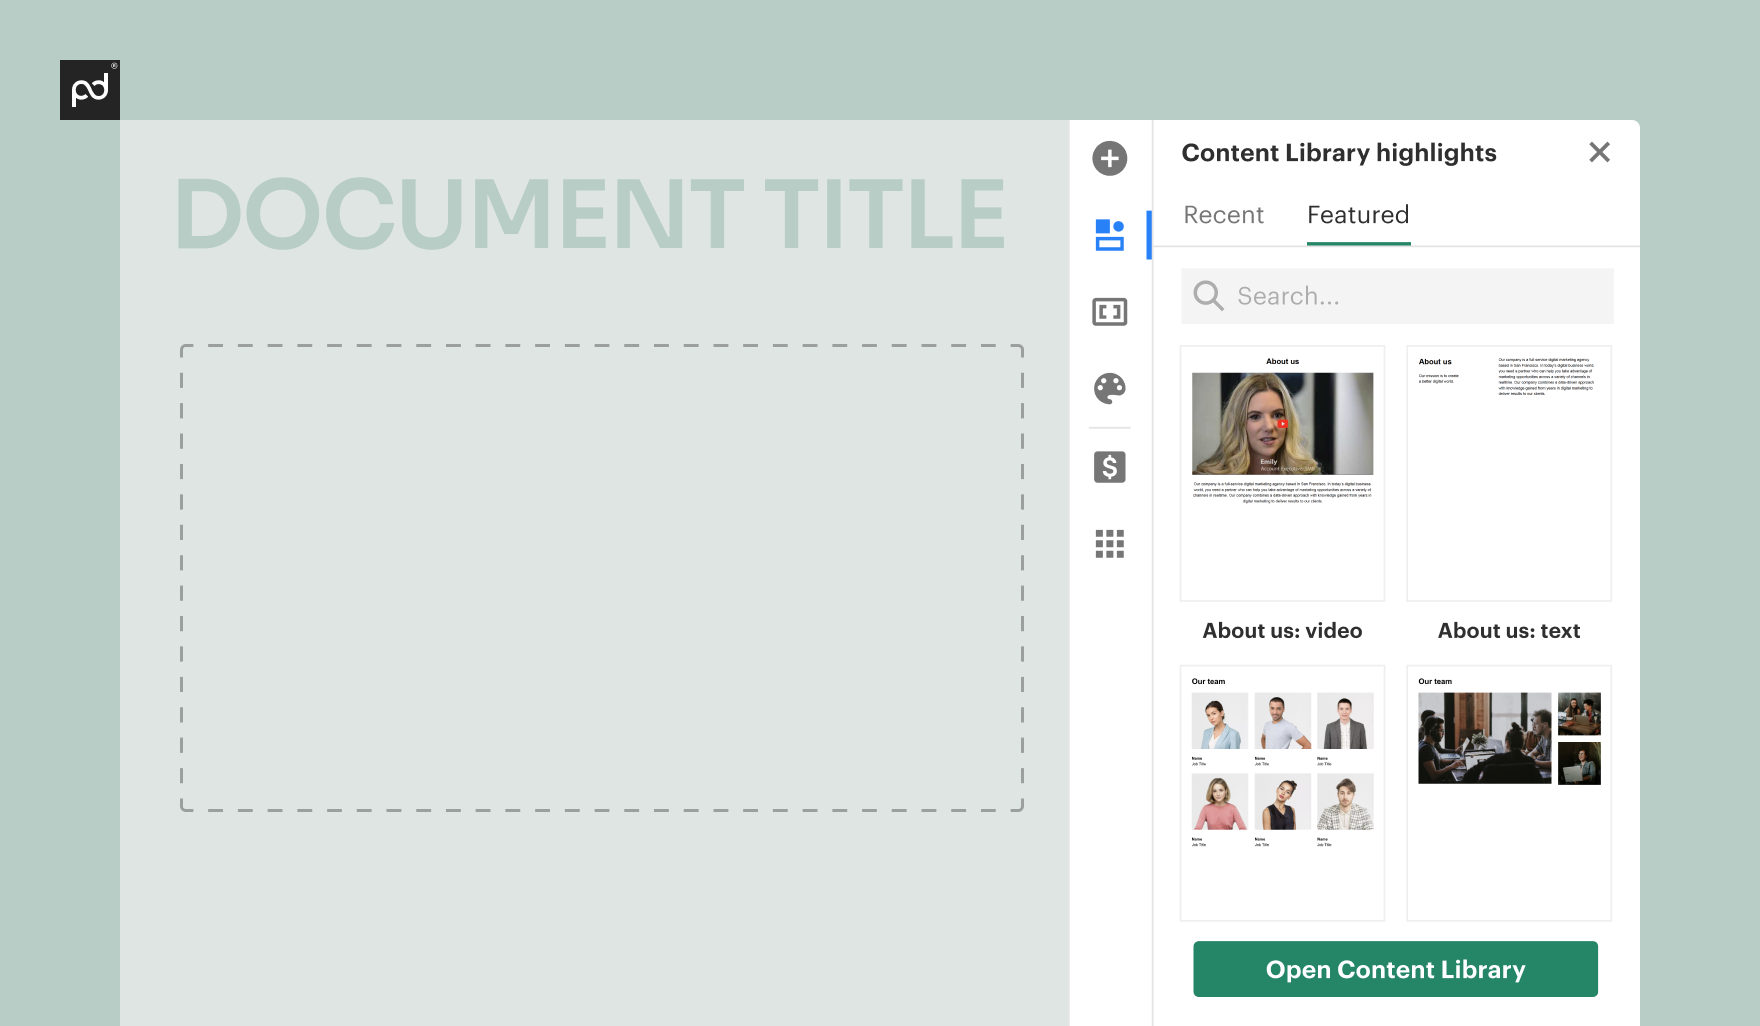Screen dimensions: 1760x1026
Task: Select the Featured tab
Action: click(1357, 215)
